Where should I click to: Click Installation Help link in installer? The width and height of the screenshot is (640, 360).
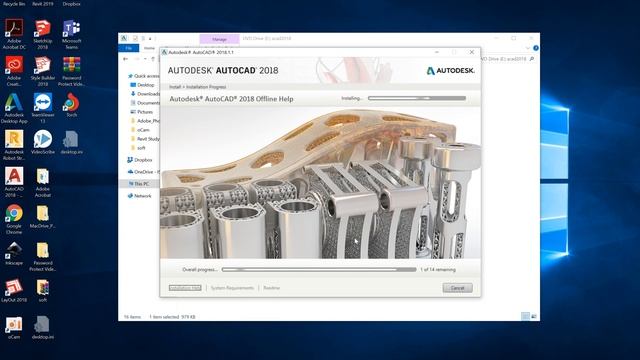click(x=185, y=288)
